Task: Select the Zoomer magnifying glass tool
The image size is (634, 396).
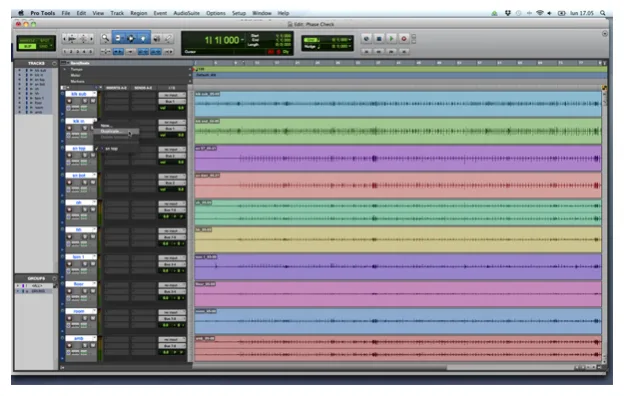Action: (106, 38)
